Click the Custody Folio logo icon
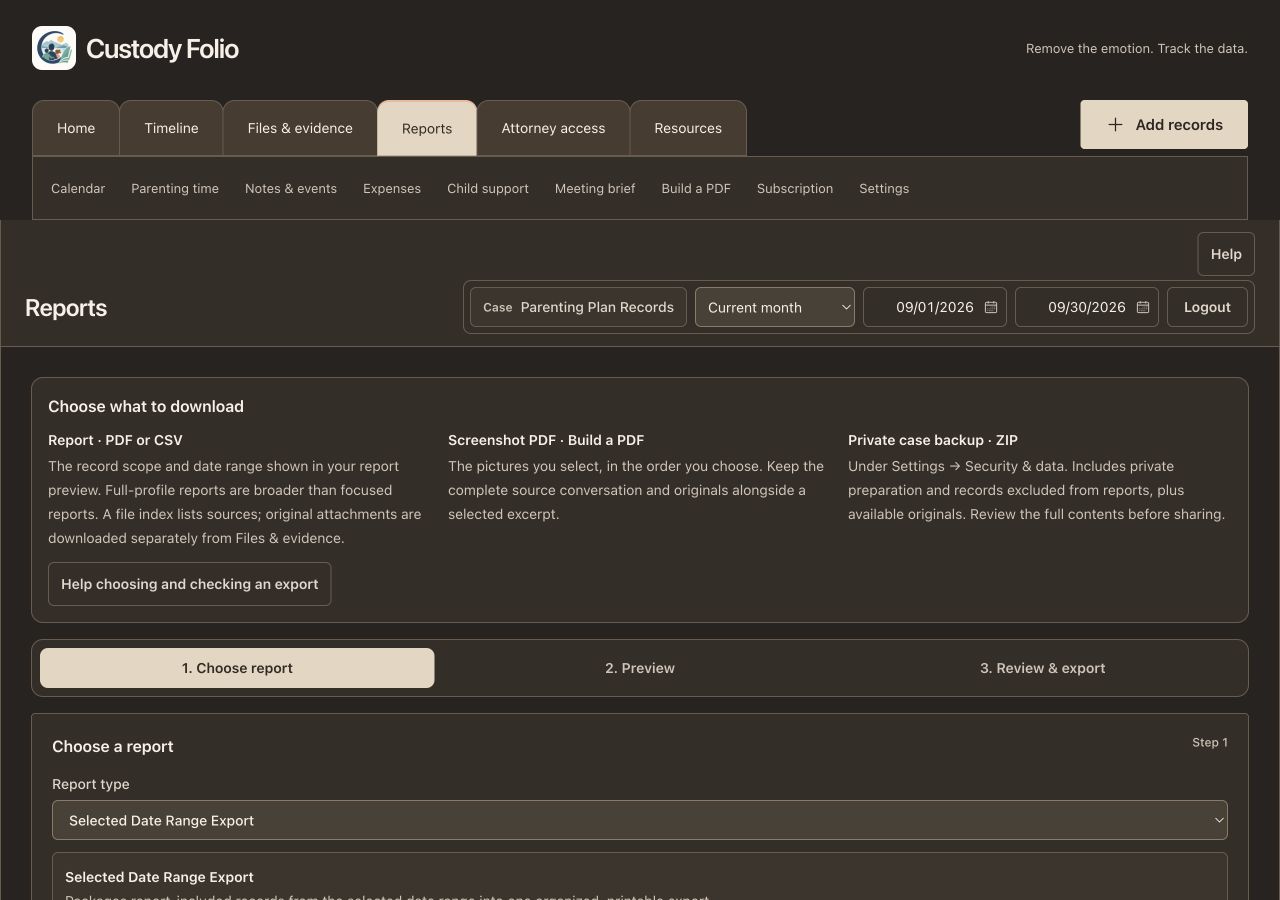The height and width of the screenshot is (900, 1280). pos(54,48)
